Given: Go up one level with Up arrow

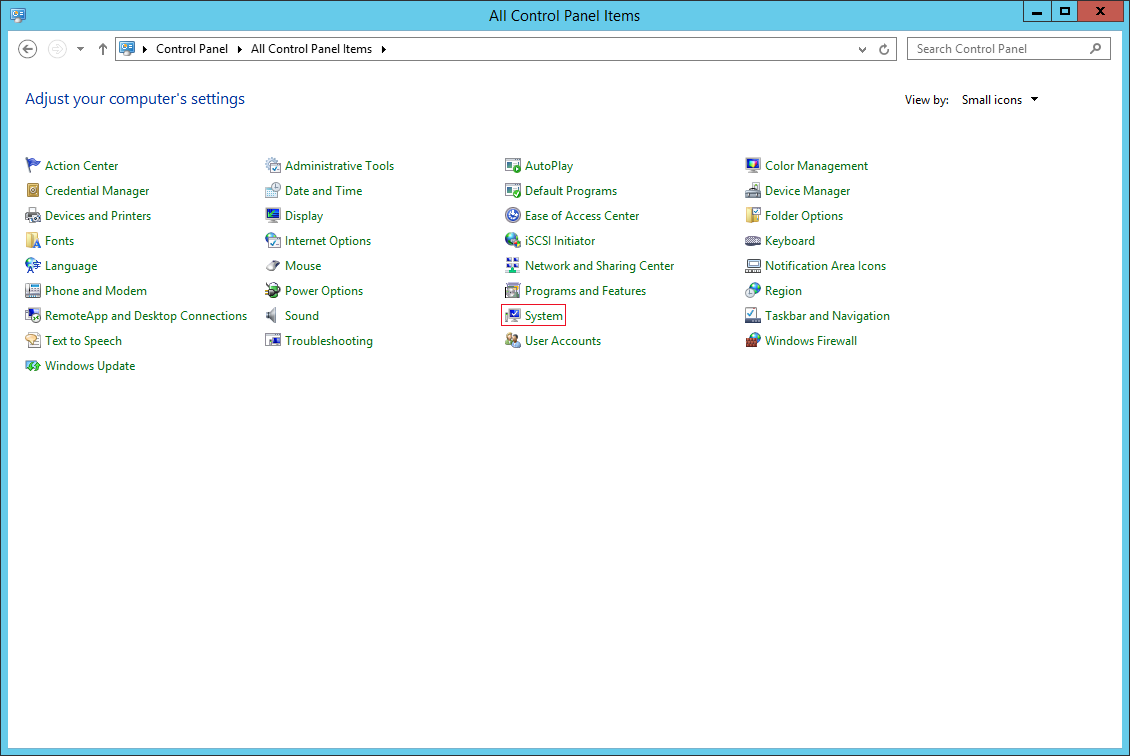Looking at the screenshot, I should coord(102,49).
